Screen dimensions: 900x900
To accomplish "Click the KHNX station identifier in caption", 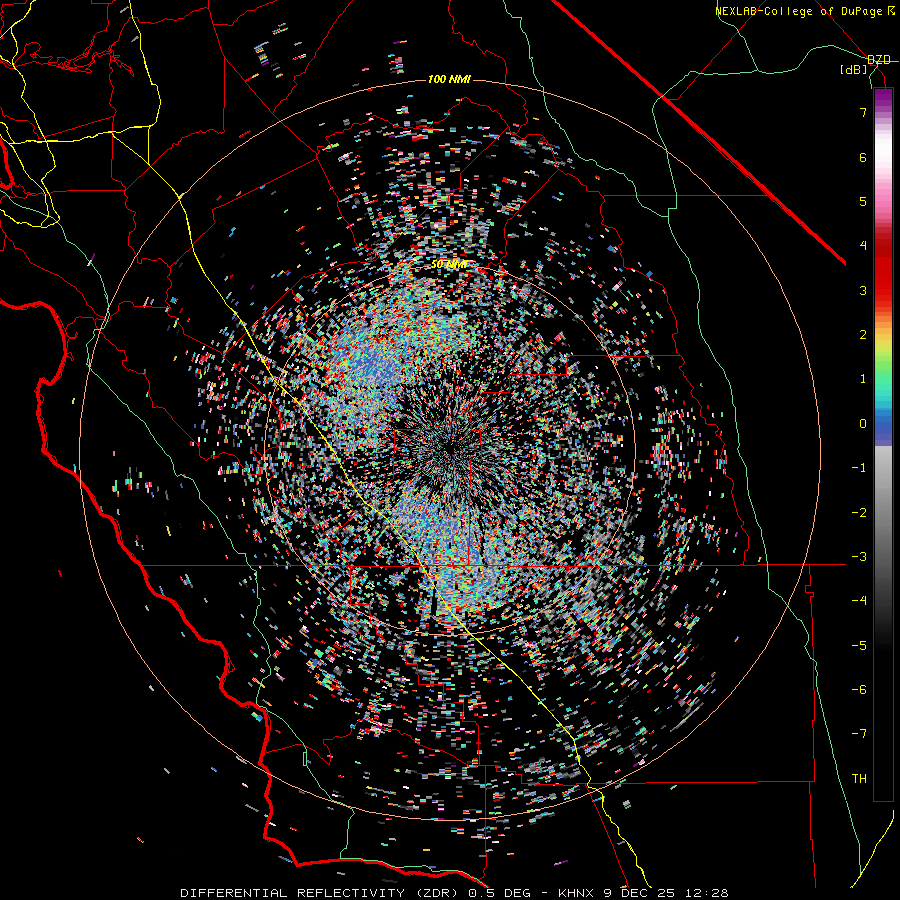I will coord(577,893).
